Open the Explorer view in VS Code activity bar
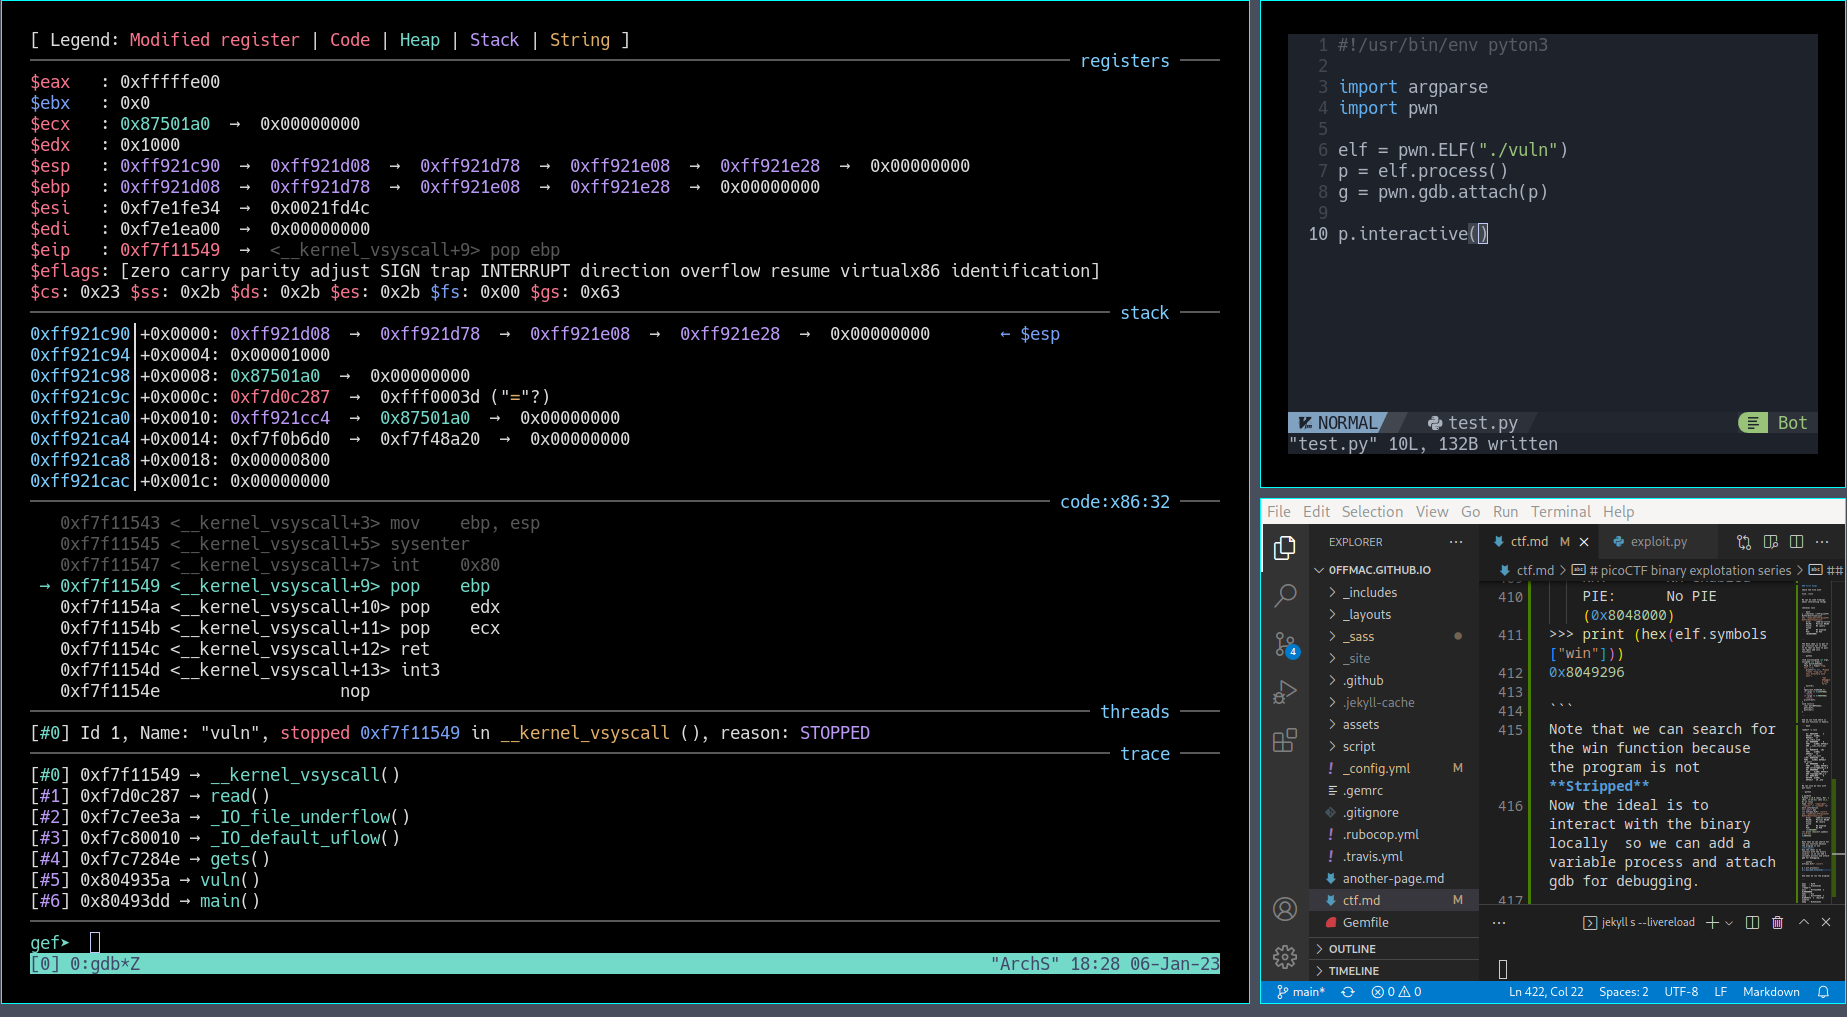1847x1017 pixels. [1285, 548]
